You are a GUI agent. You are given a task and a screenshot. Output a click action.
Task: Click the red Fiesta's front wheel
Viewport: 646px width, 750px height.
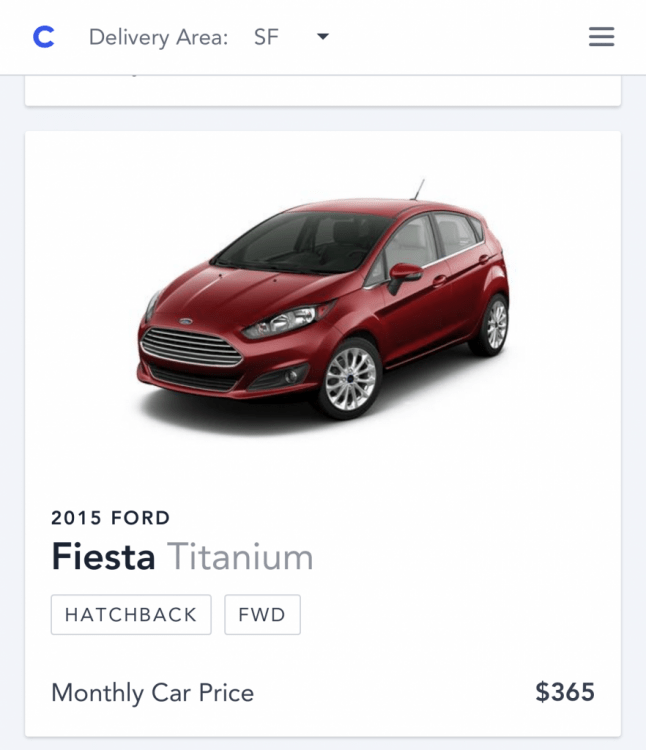351,379
